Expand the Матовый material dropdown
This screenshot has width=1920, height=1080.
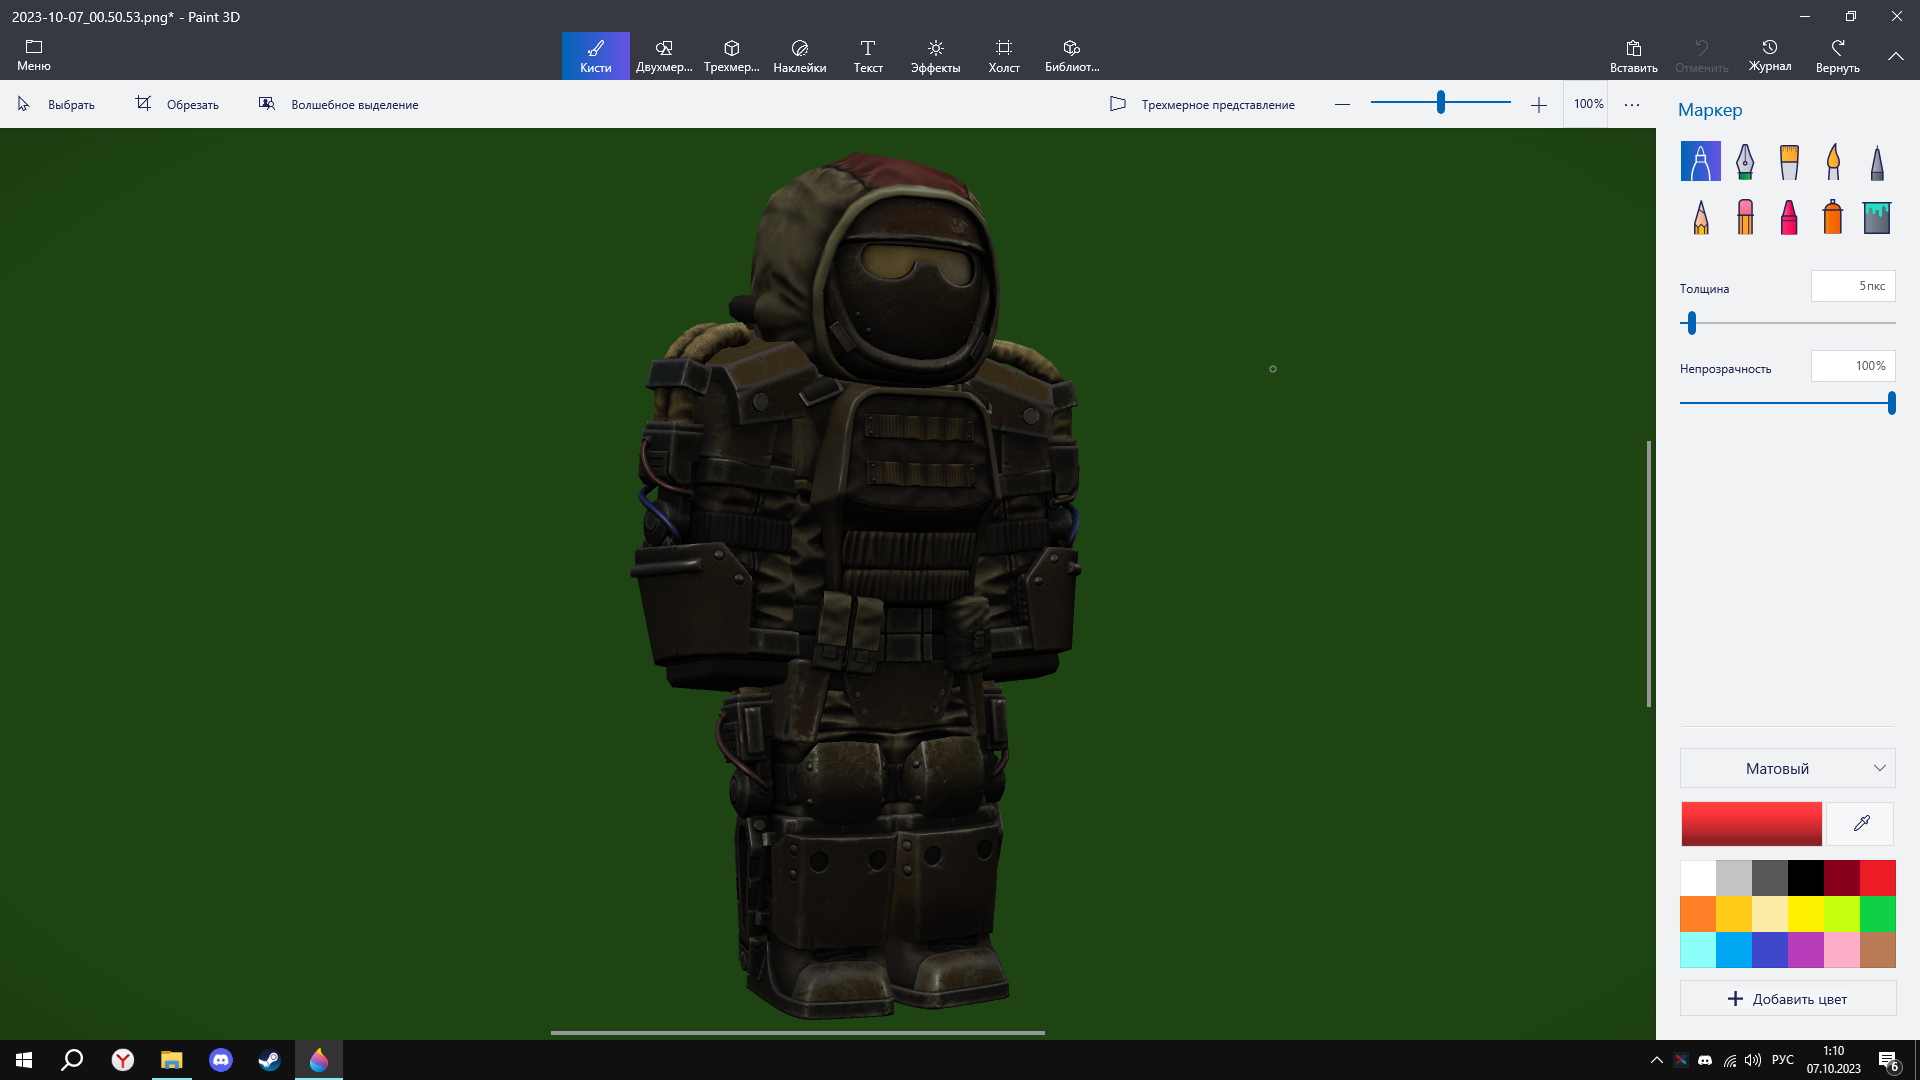(1788, 768)
